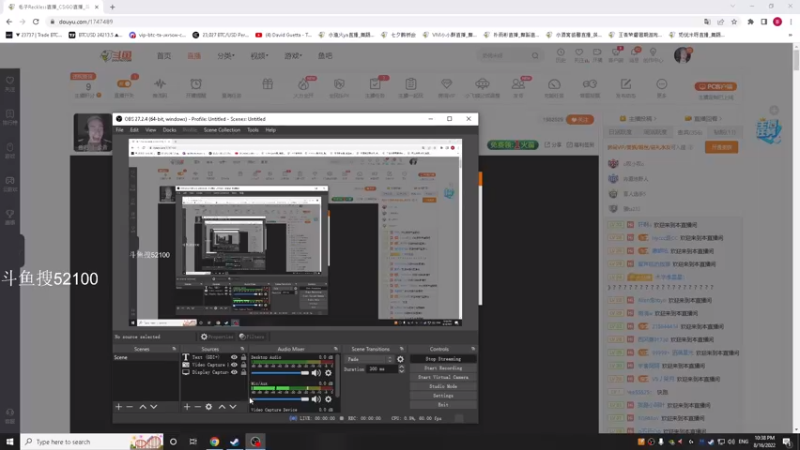
Task: Bookmark this page with the star icon
Action: (734, 22)
